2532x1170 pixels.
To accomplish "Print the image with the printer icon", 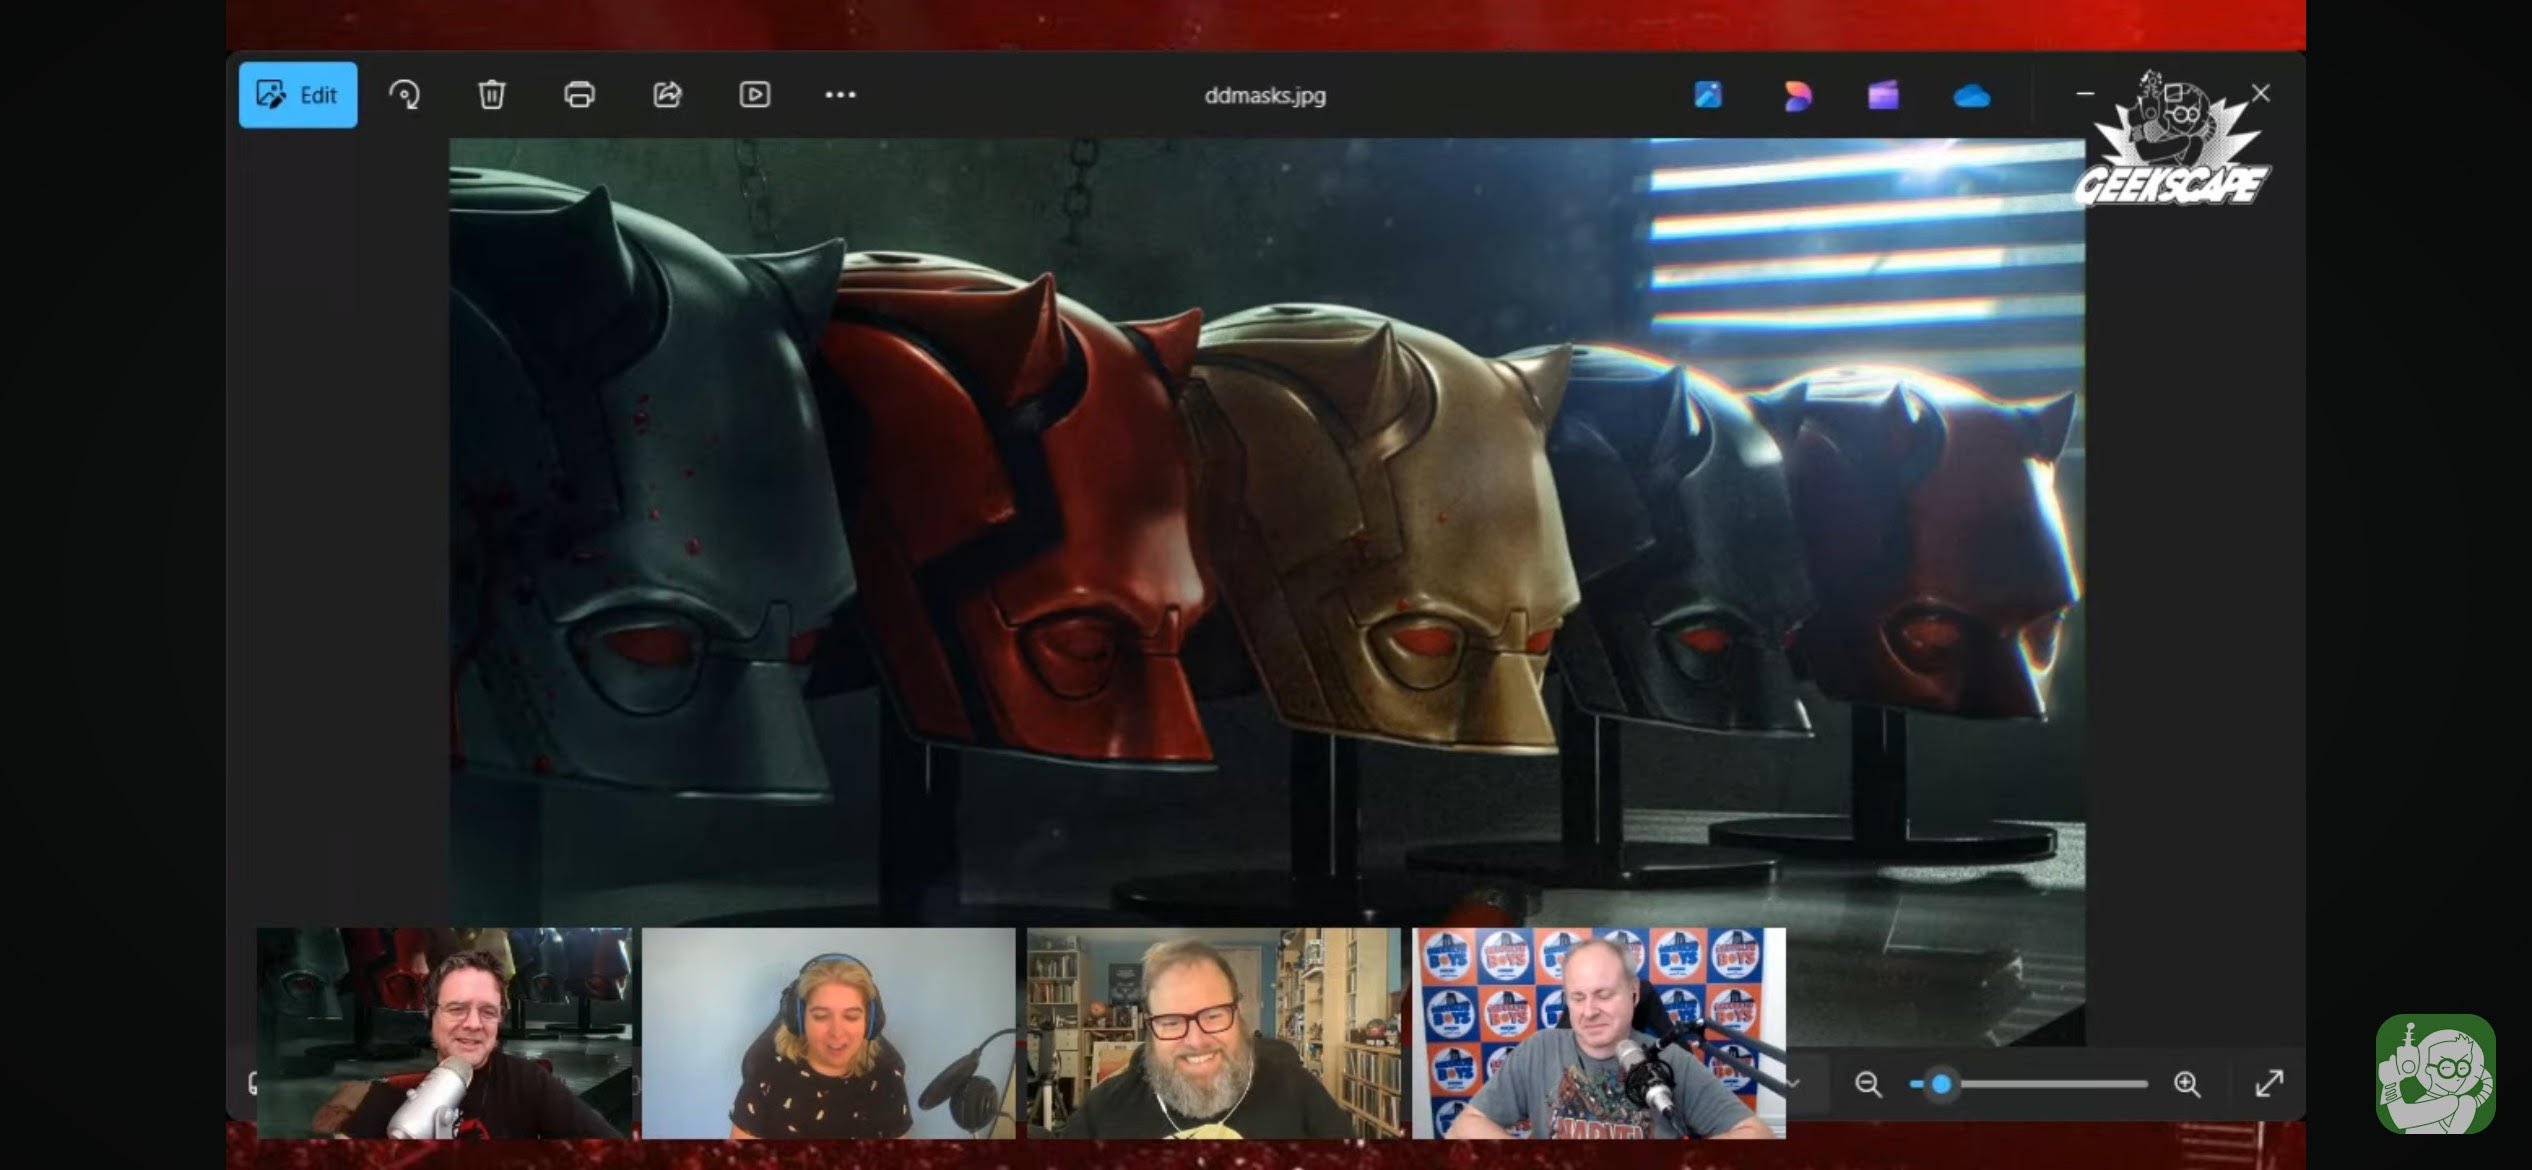I will click(x=579, y=95).
